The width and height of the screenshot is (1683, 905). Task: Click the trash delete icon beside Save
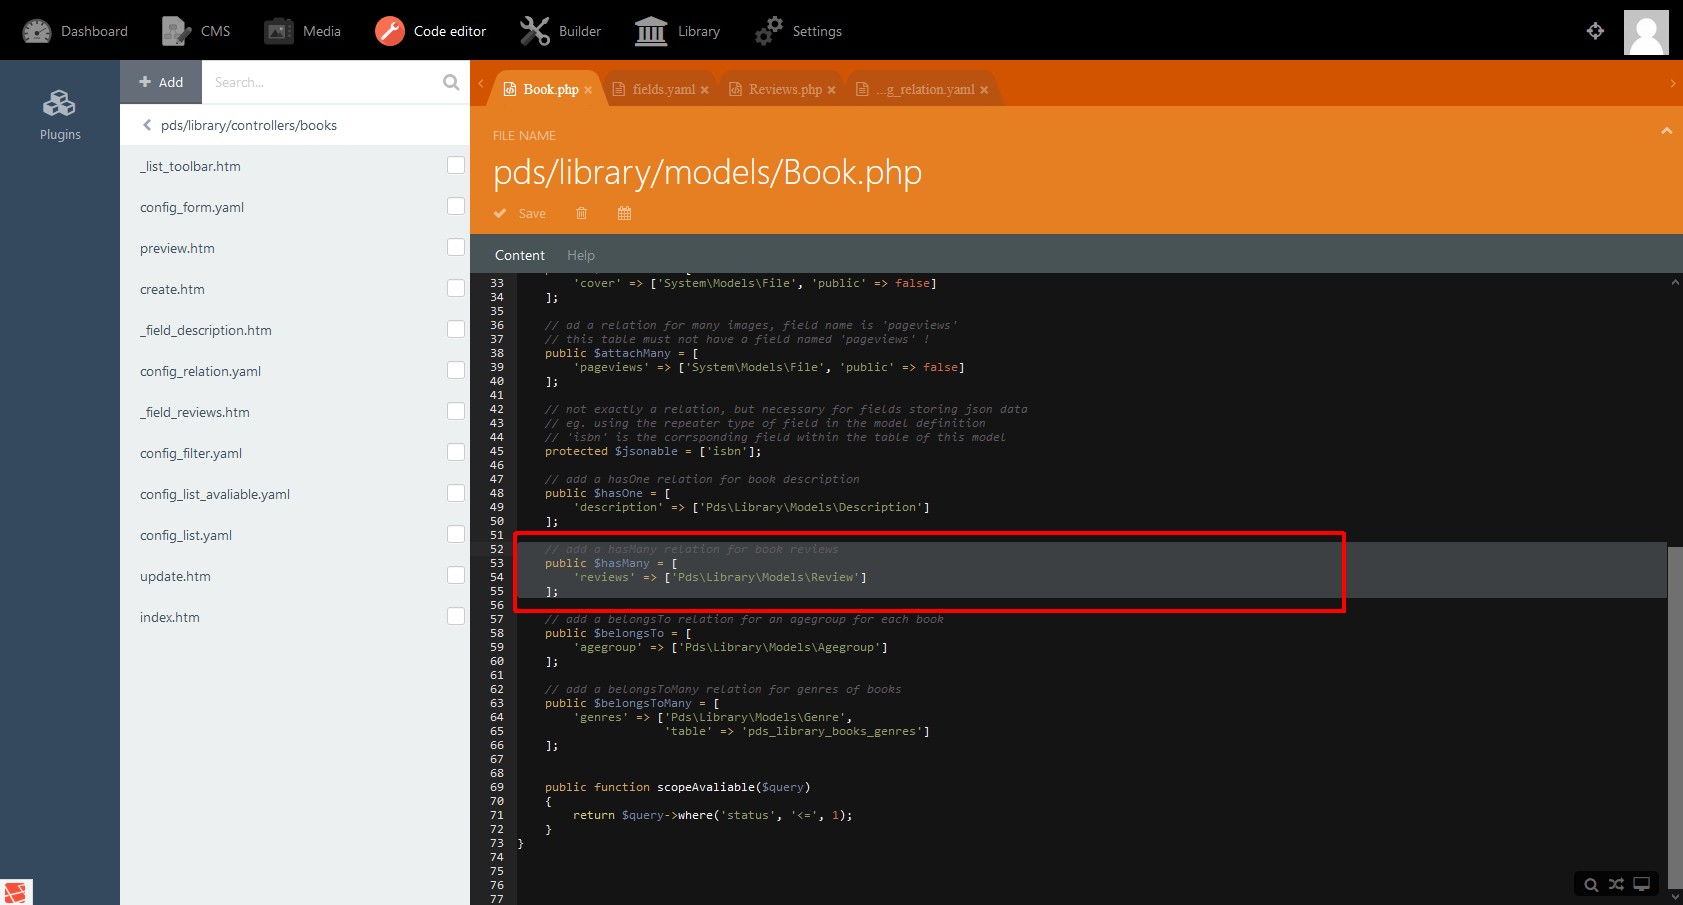pyautogui.click(x=581, y=213)
